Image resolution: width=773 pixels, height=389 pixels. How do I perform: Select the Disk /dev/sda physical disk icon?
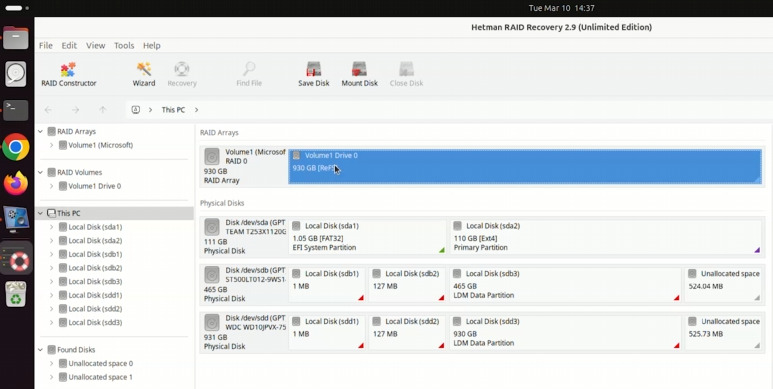click(x=211, y=227)
